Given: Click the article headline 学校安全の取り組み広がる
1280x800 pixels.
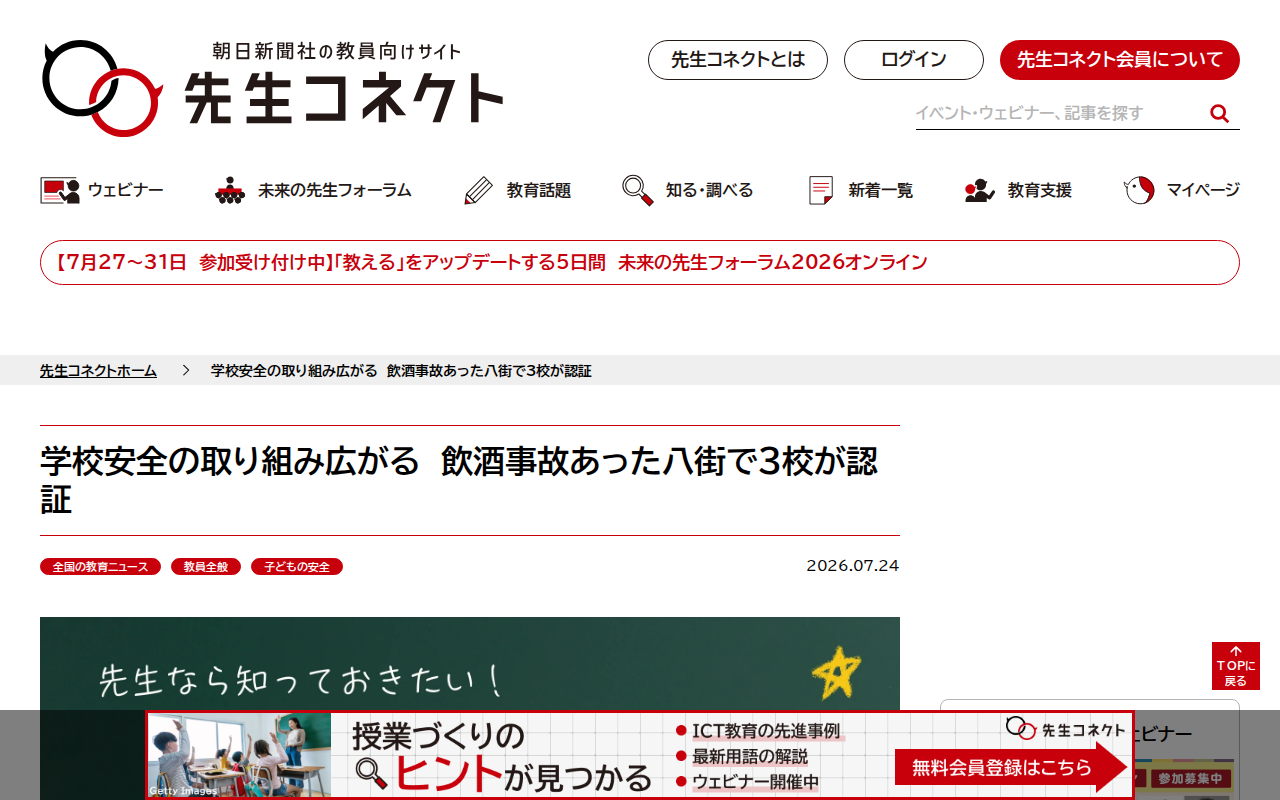Looking at the screenshot, I should point(460,480).
